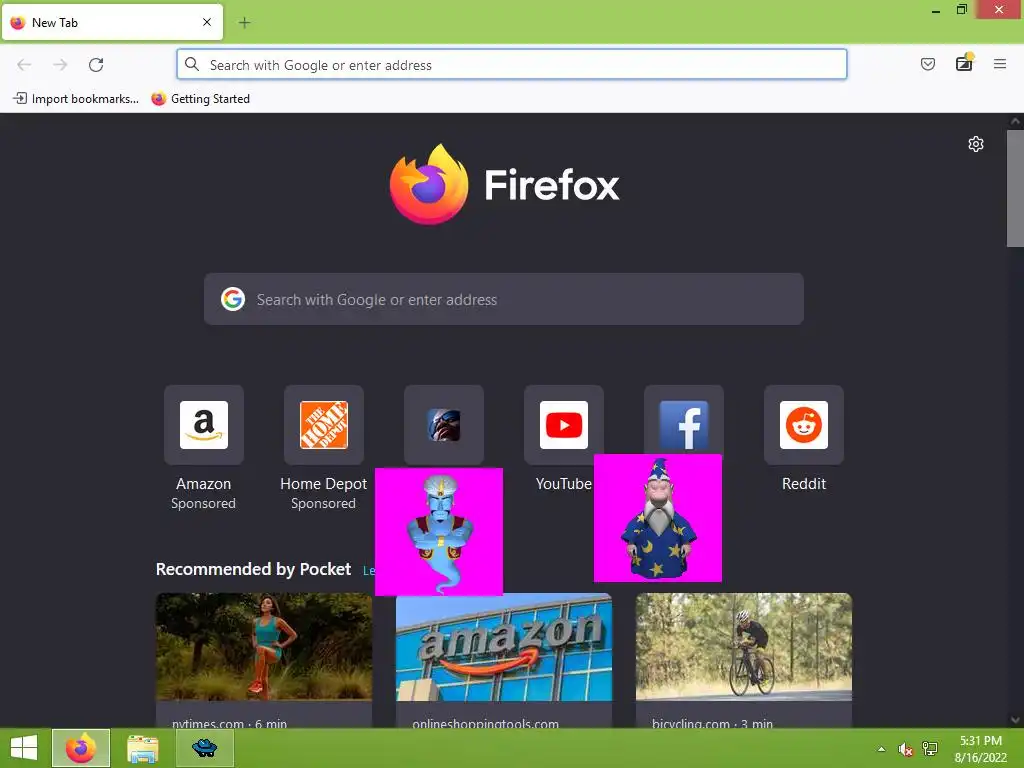The width and height of the screenshot is (1024, 768).
Task: Show hidden system tray icons arrow
Action: click(x=881, y=749)
